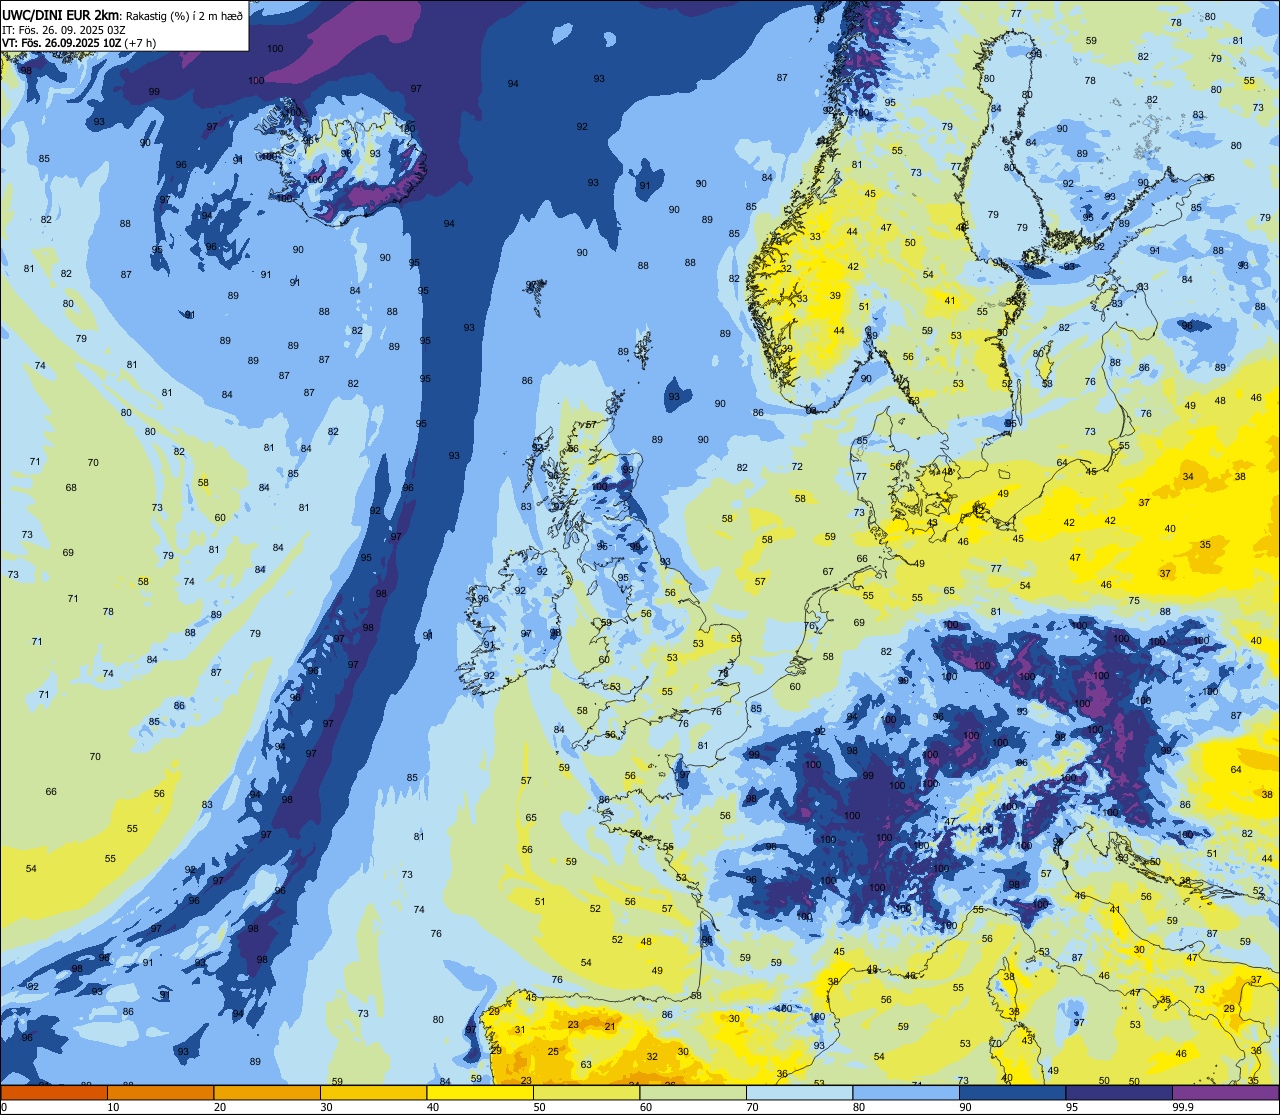Click the humidity value '25' over northwest Spain
1280x1115 pixels.
pos(553,1051)
